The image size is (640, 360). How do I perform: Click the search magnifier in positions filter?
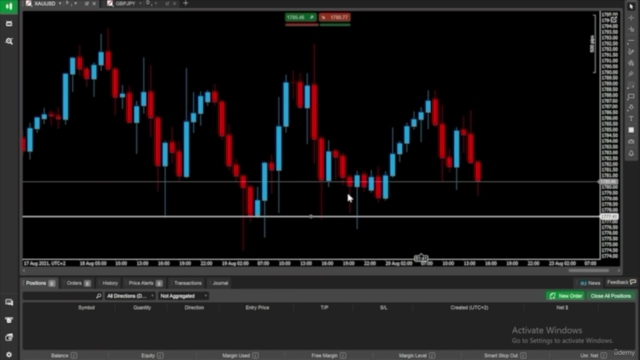click(x=98, y=296)
